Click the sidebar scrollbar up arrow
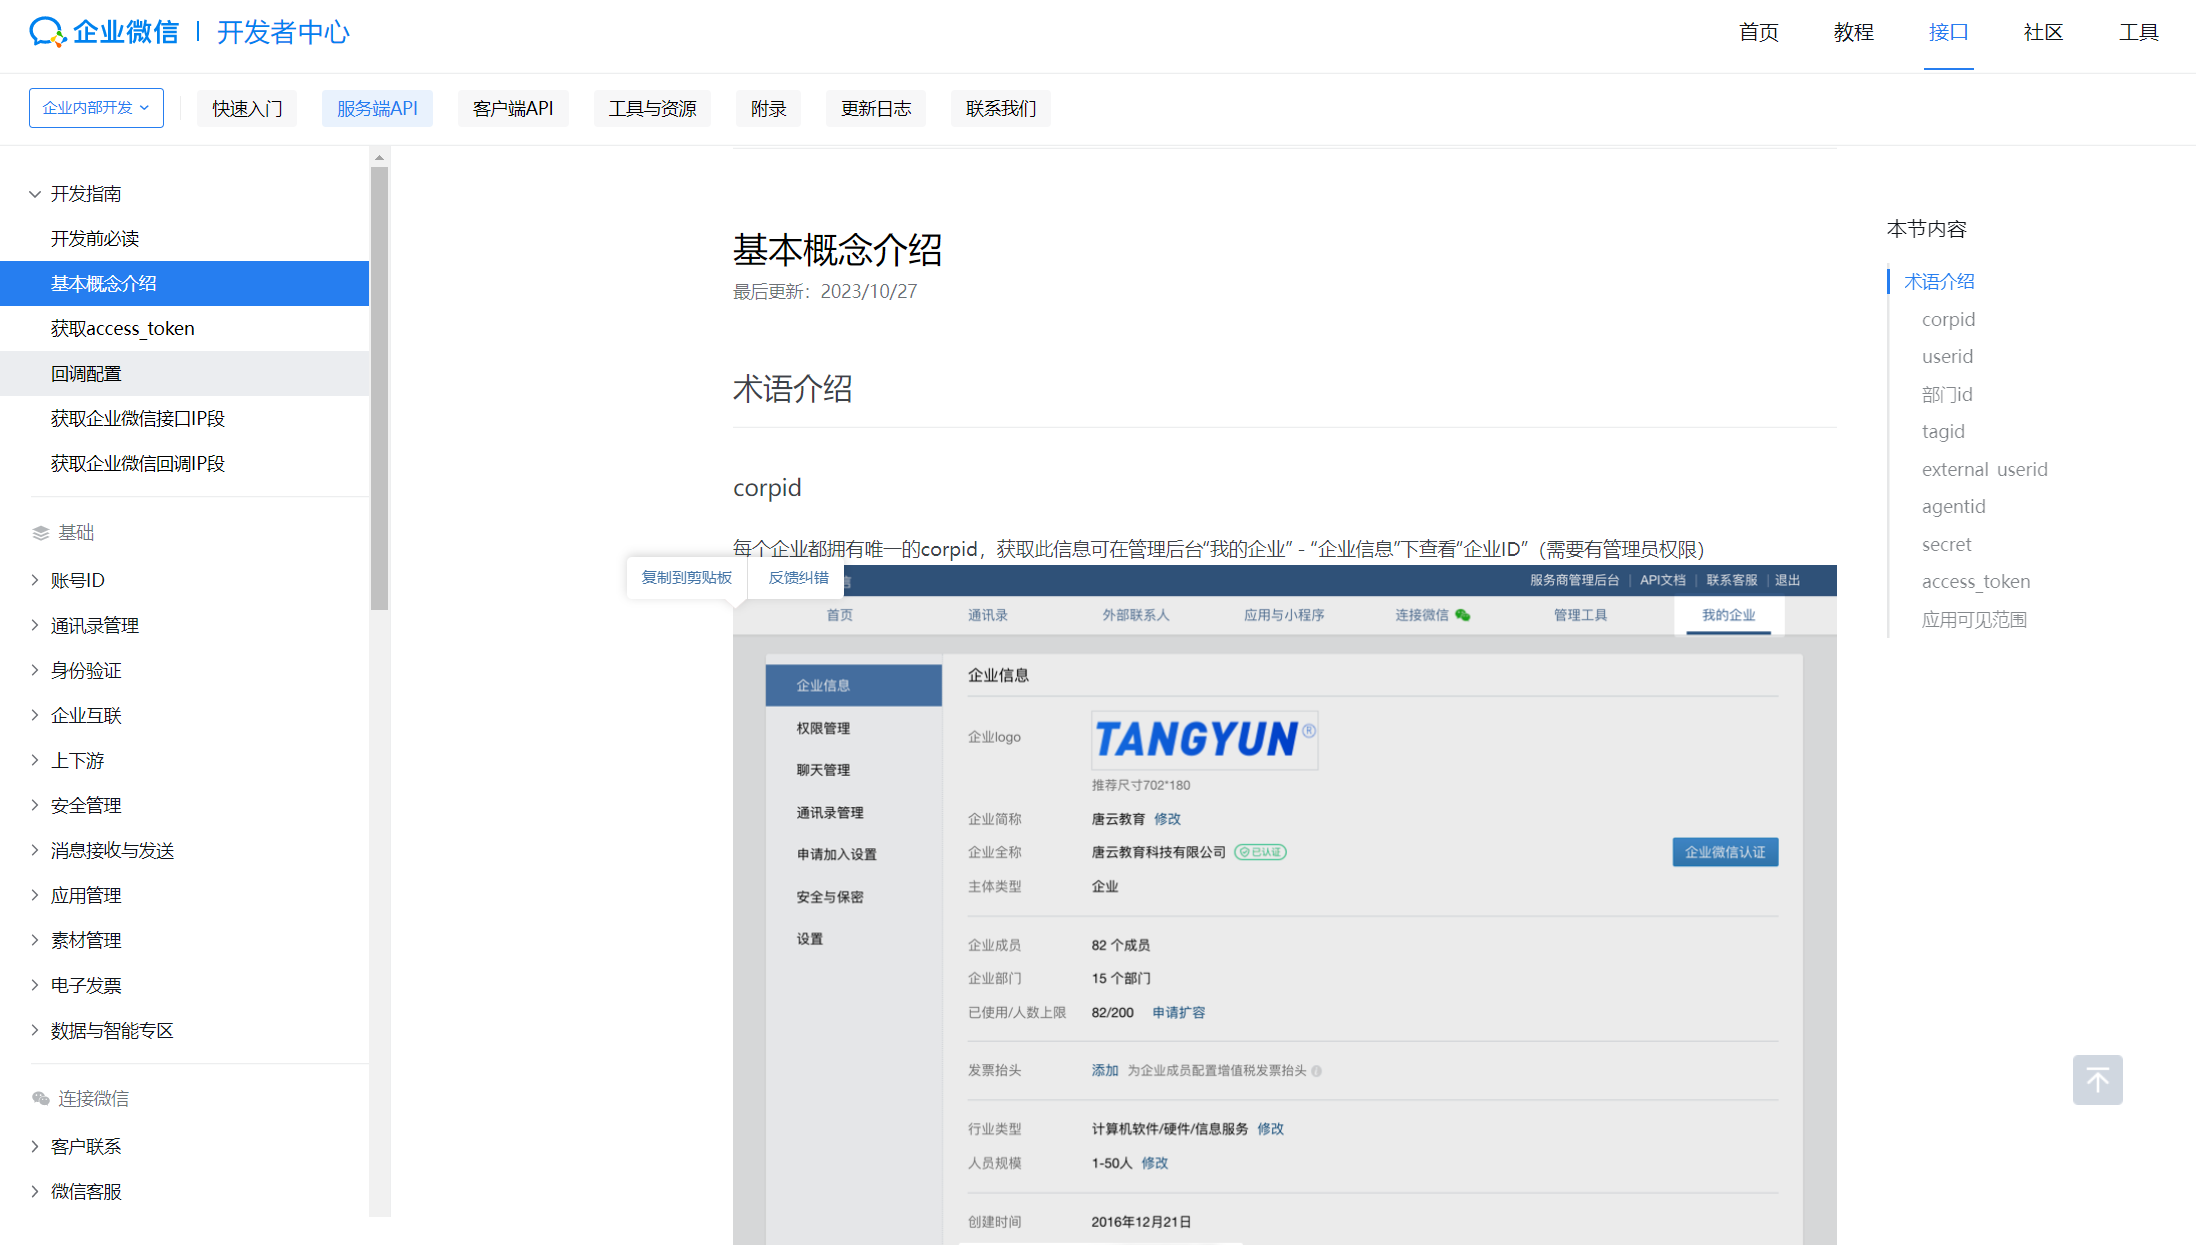The width and height of the screenshot is (2196, 1245). coord(379,157)
